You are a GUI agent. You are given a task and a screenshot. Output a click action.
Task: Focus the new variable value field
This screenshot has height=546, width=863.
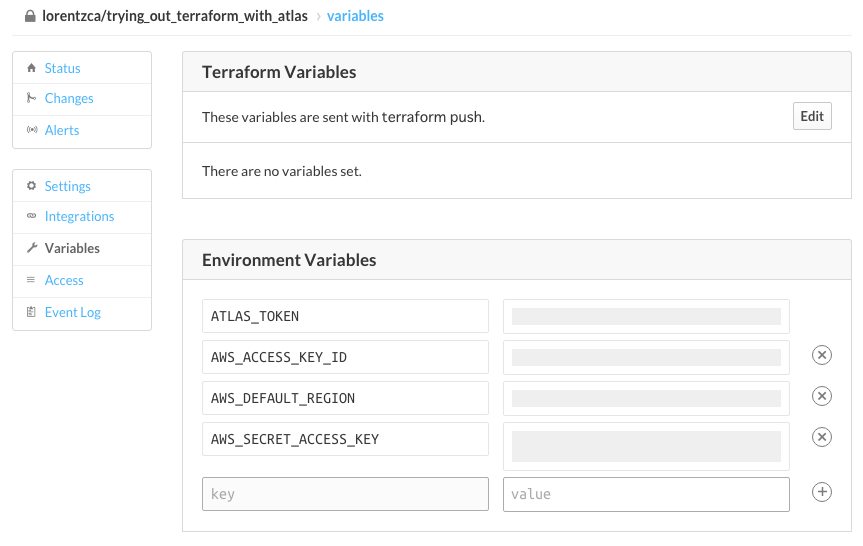[x=646, y=494]
